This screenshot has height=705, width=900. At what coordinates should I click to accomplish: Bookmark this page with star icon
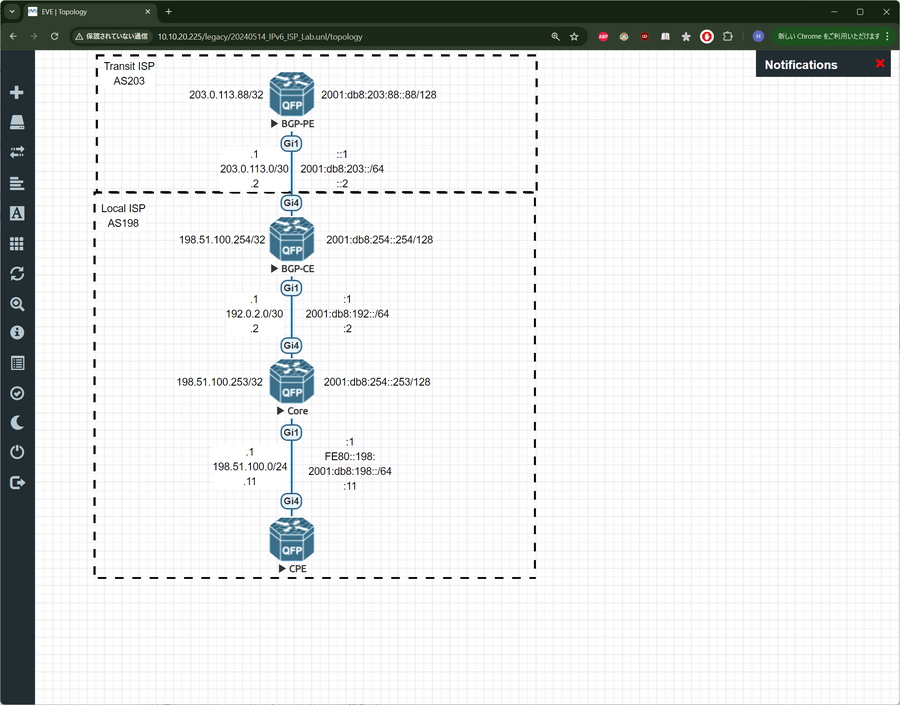coord(574,36)
